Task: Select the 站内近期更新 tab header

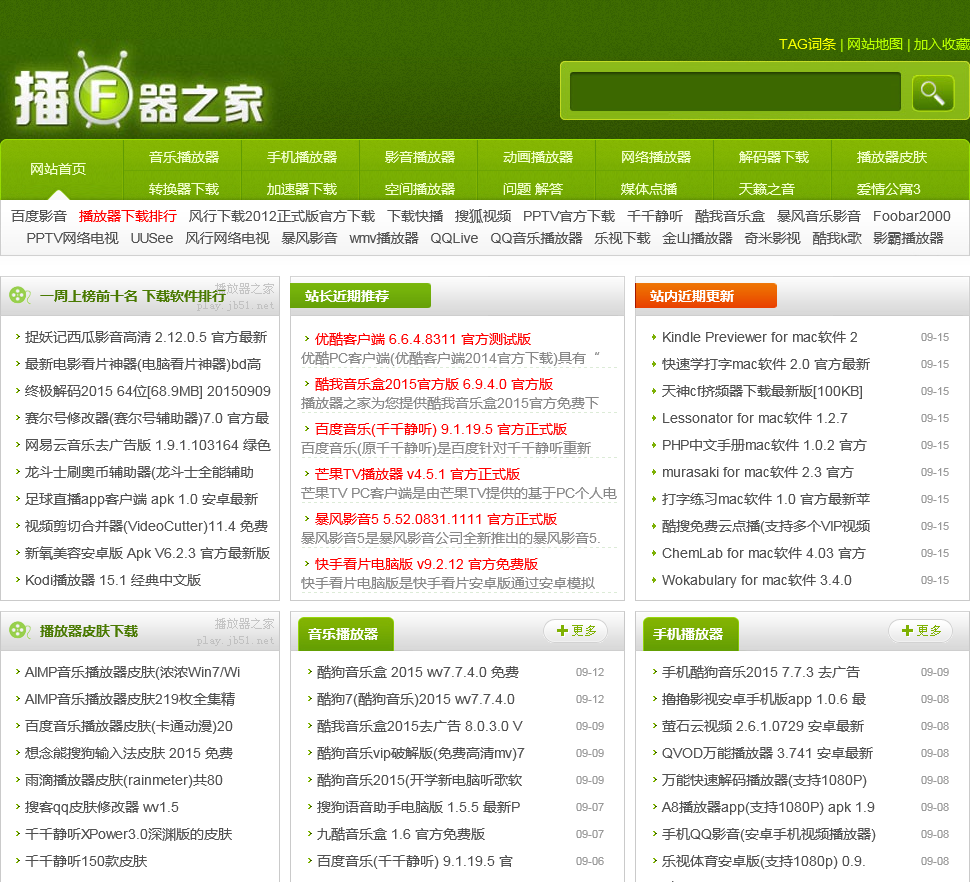Action: pos(705,296)
